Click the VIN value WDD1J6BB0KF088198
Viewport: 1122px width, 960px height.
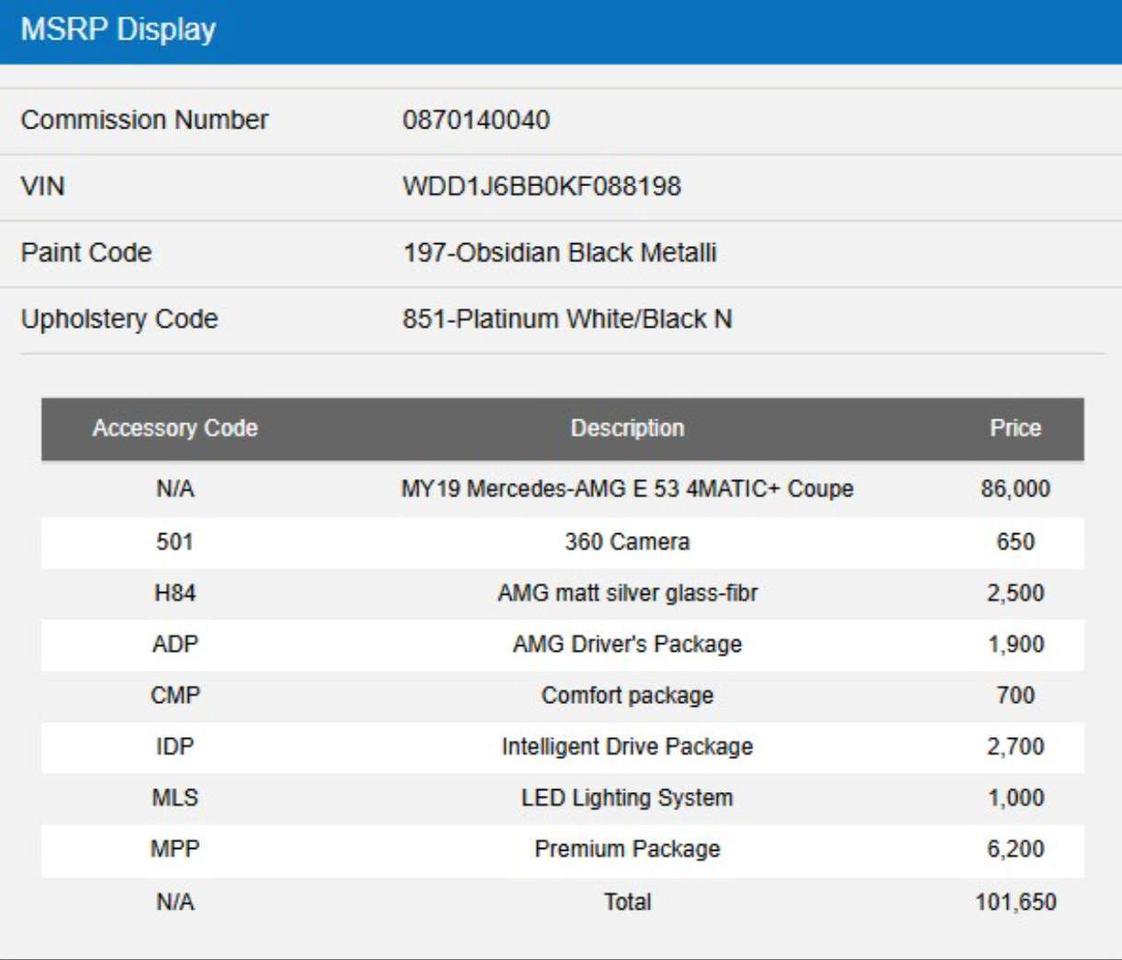point(541,186)
